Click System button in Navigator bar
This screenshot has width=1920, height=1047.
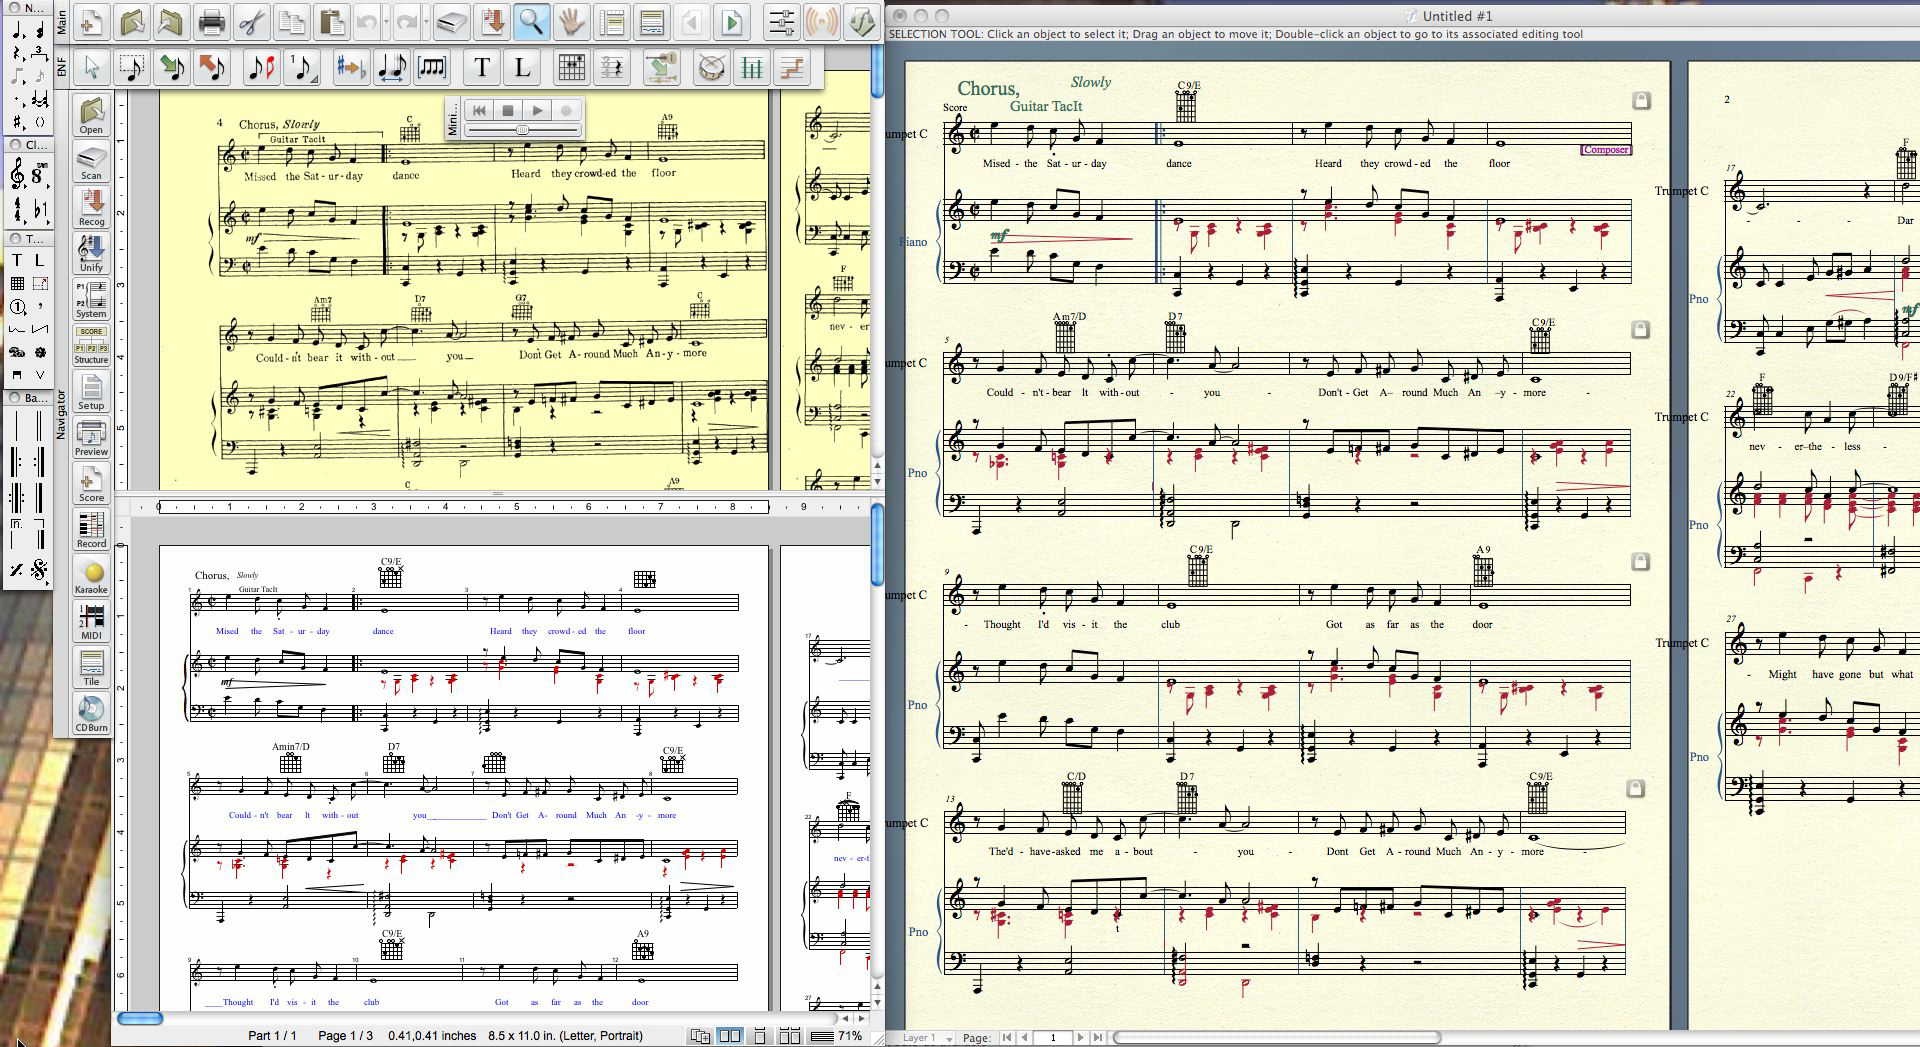click(x=91, y=300)
